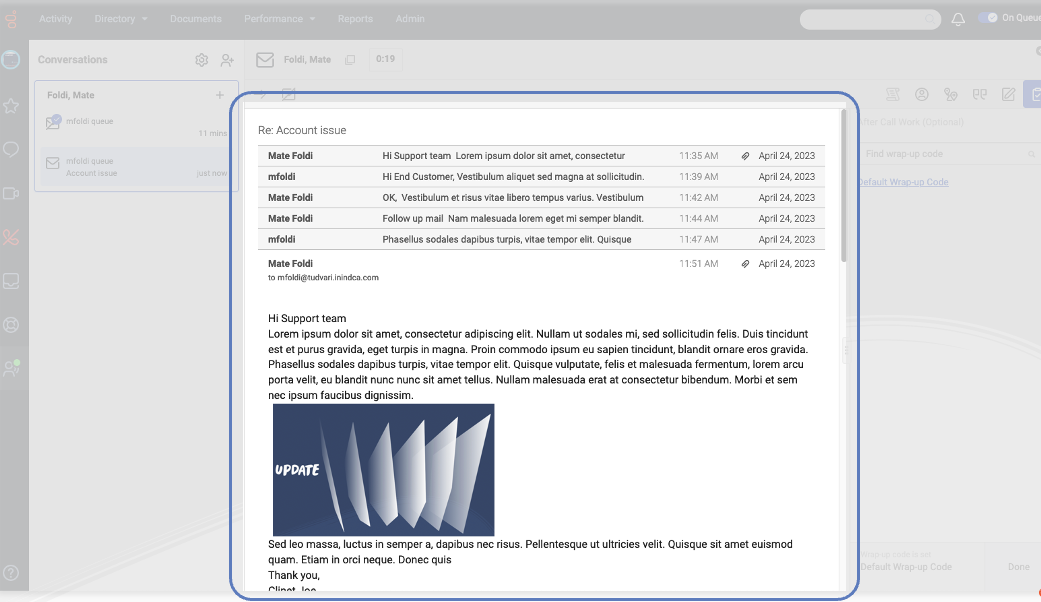Click the Find wrap-up code search field
Viewport: 1041px width, 602px height.
945,153
